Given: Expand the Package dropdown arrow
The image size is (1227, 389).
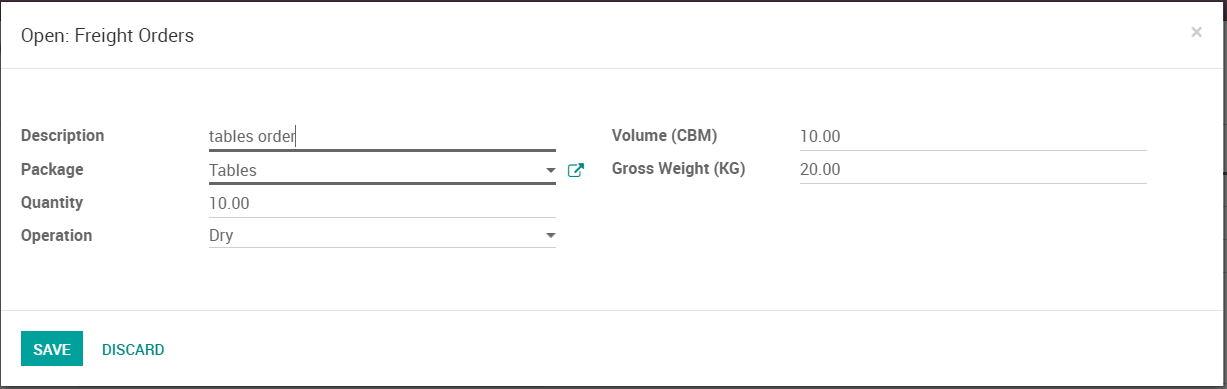Looking at the screenshot, I should click(x=550, y=171).
